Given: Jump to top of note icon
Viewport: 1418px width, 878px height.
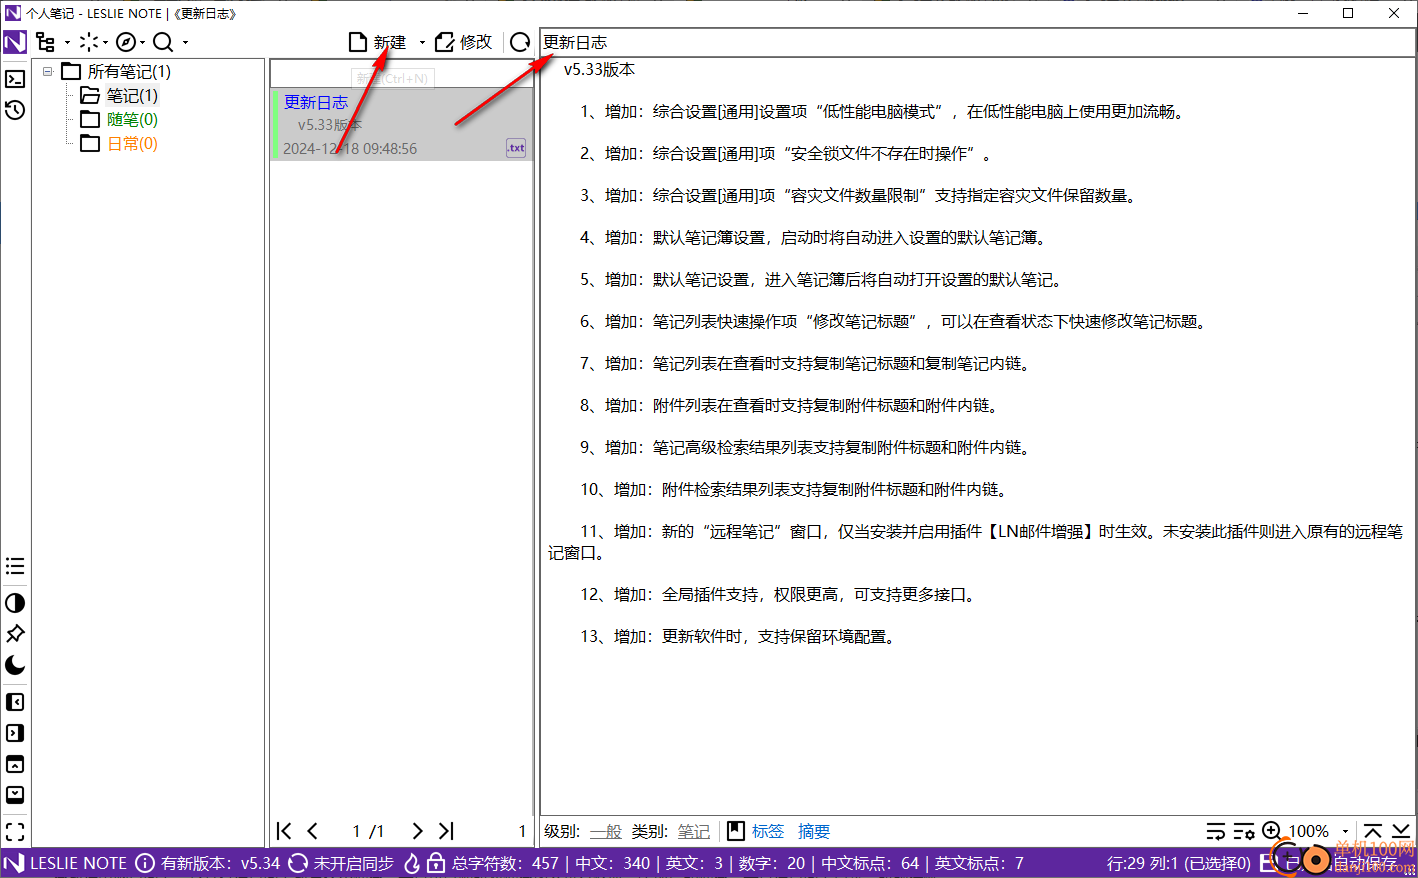Looking at the screenshot, I should click(1373, 831).
